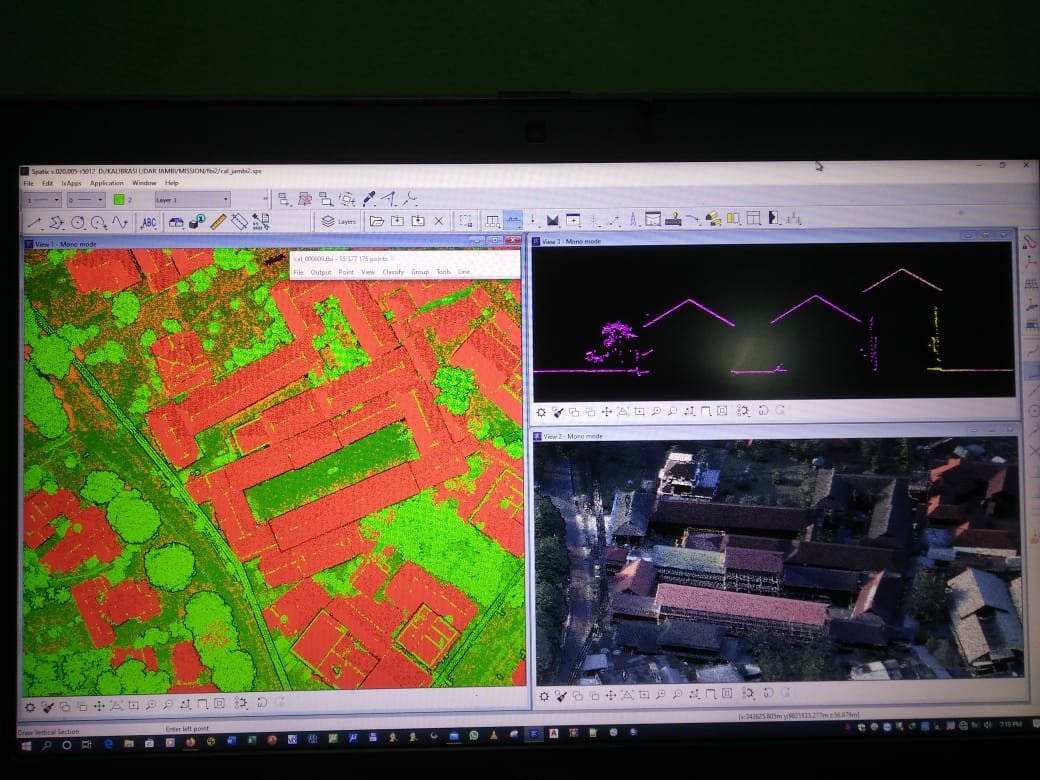The image size is (1040, 780).
Task: Open the Window menu
Action: click(x=144, y=183)
